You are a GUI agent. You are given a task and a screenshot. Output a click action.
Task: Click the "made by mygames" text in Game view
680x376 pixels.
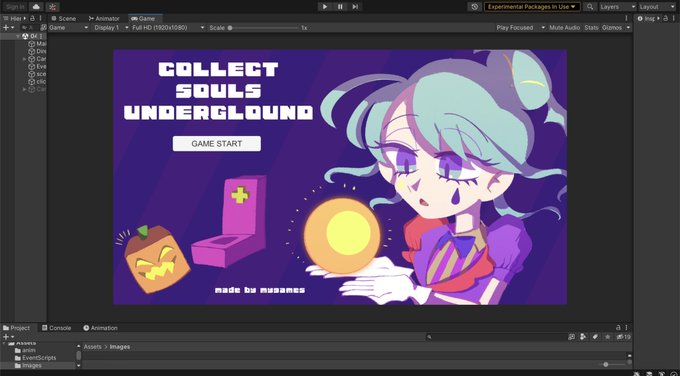coord(260,290)
